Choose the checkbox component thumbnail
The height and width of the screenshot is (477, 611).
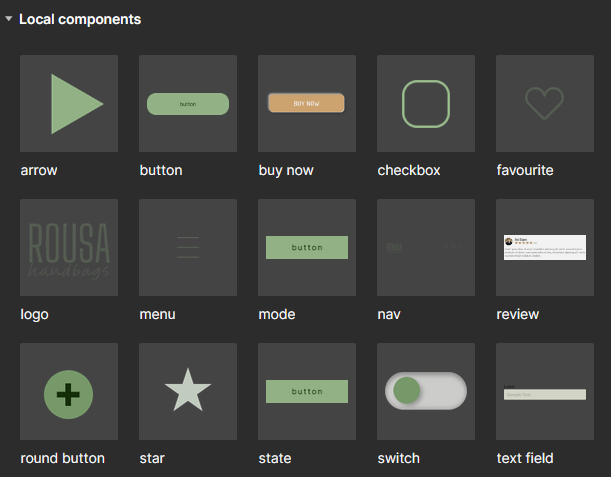point(426,103)
